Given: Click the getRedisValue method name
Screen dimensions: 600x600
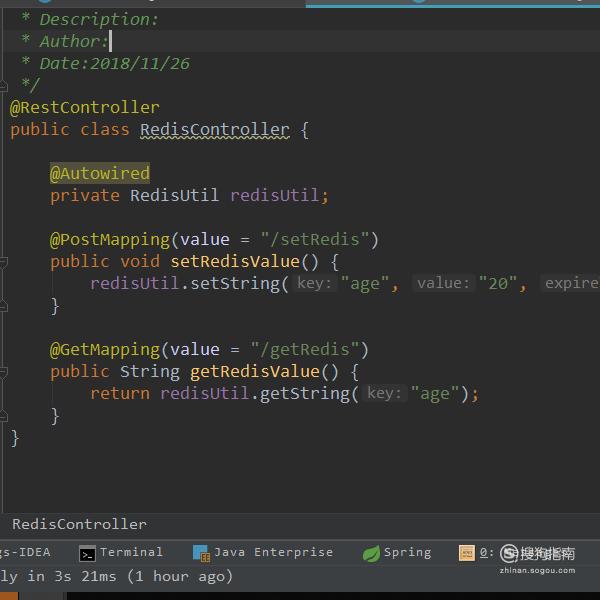Looking at the screenshot, I should coord(255,372).
